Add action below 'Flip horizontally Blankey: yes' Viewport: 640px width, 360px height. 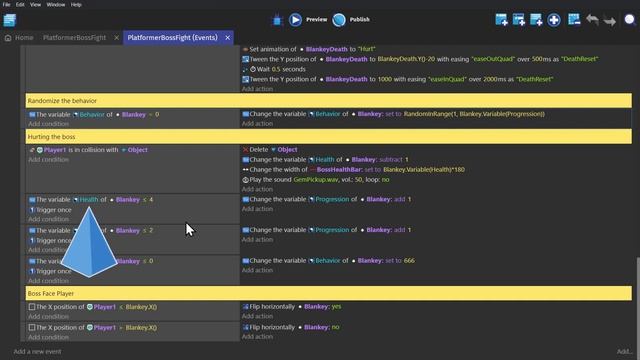click(257, 316)
